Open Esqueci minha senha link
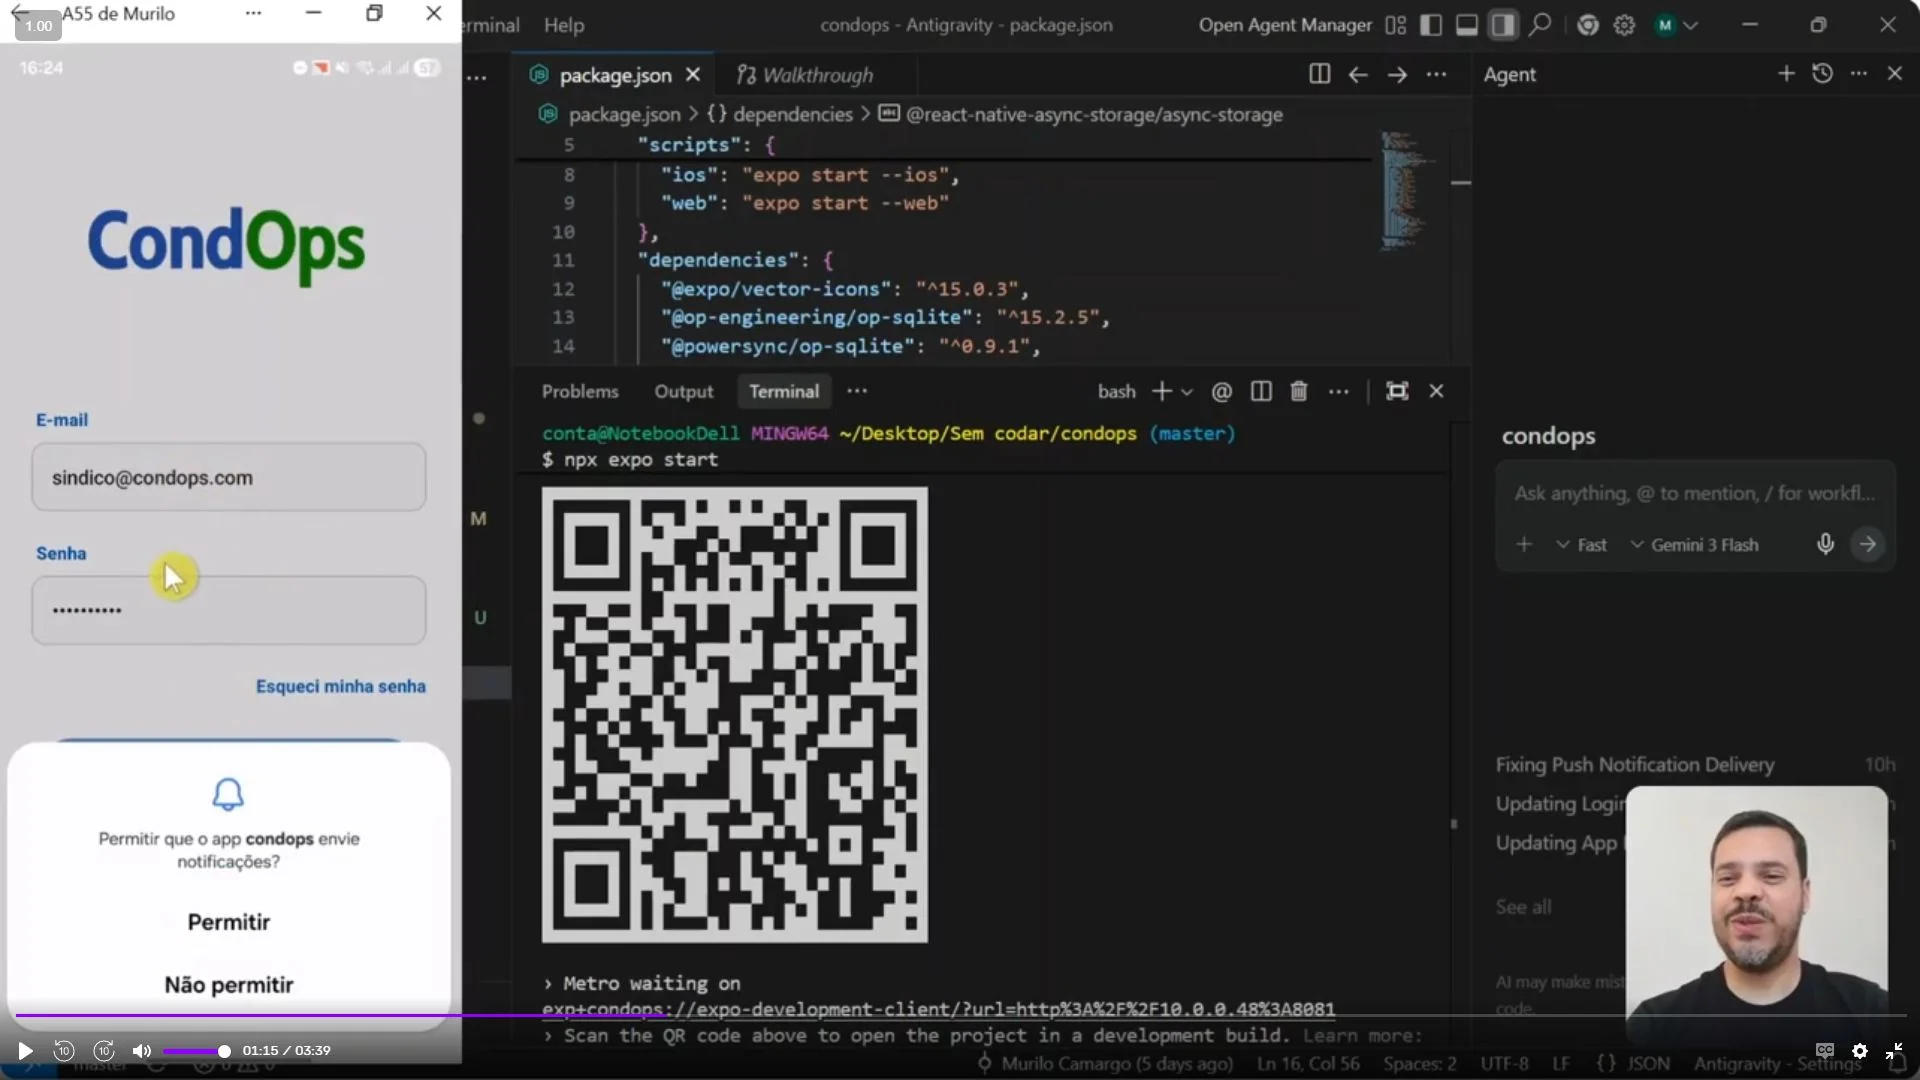The width and height of the screenshot is (1920, 1080). (x=341, y=686)
